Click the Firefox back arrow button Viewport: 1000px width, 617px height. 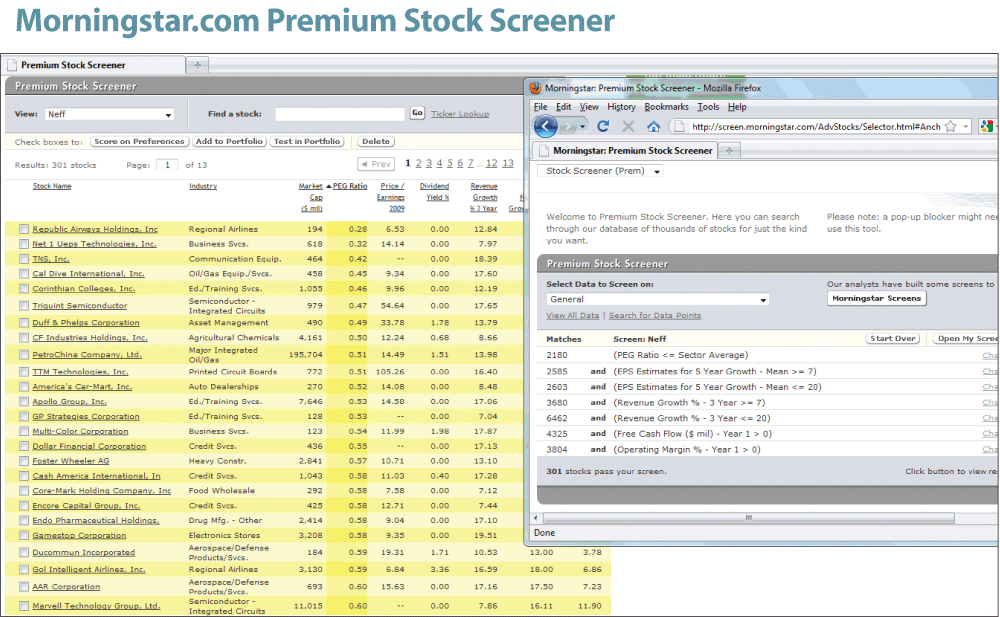[x=545, y=126]
